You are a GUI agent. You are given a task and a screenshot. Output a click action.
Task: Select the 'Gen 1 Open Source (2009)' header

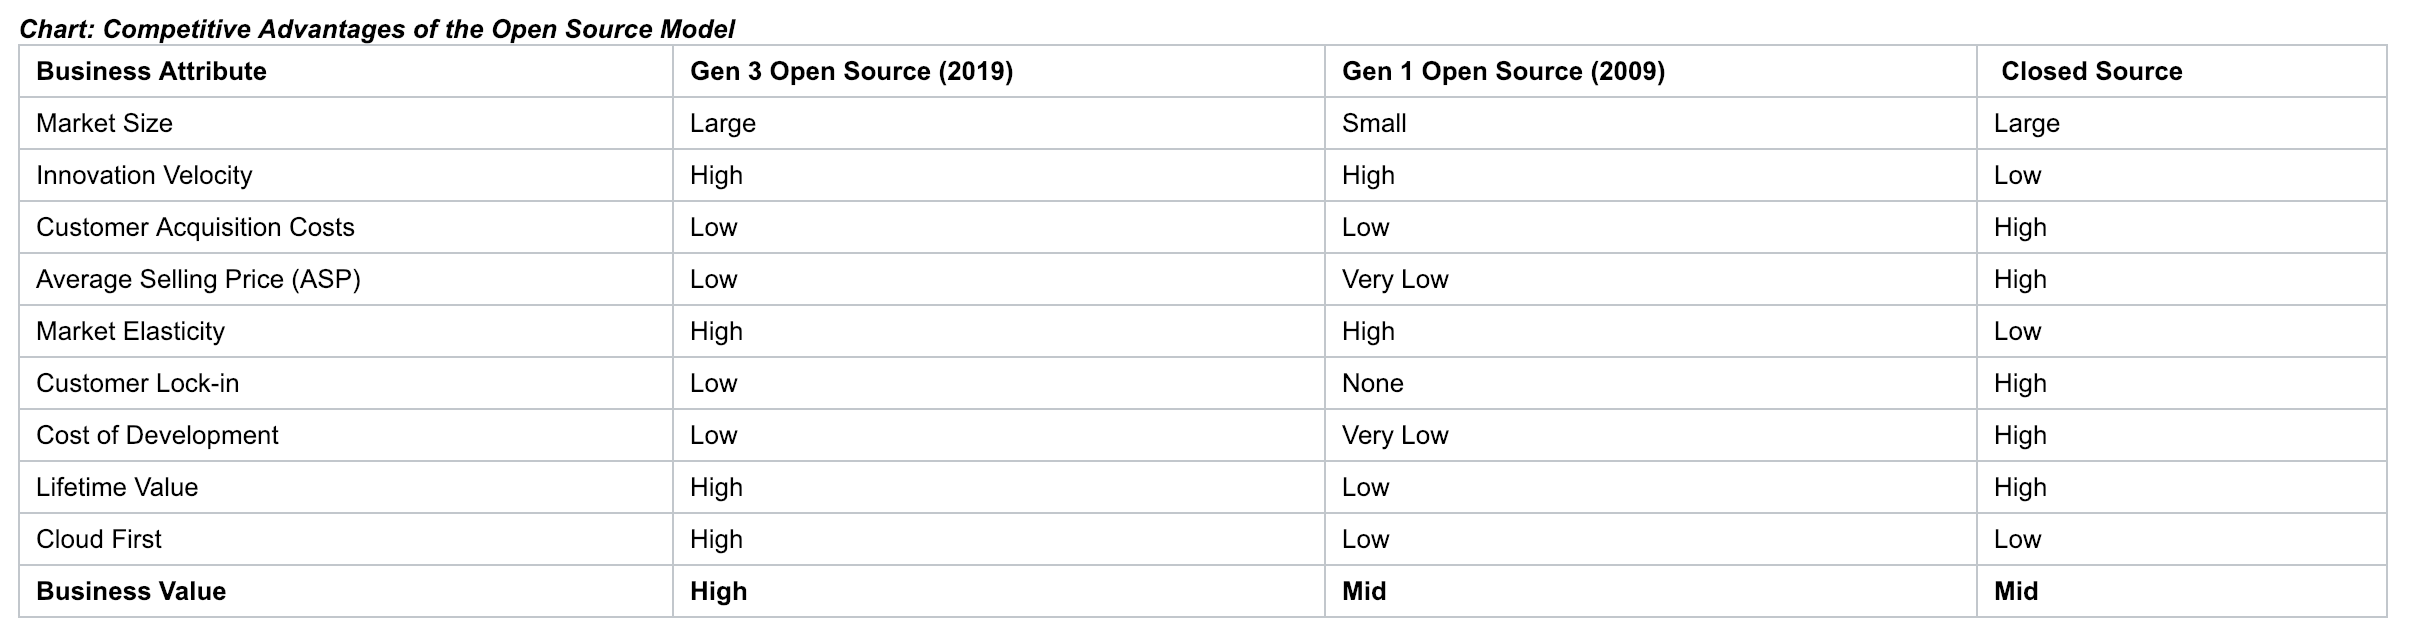point(1503,71)
